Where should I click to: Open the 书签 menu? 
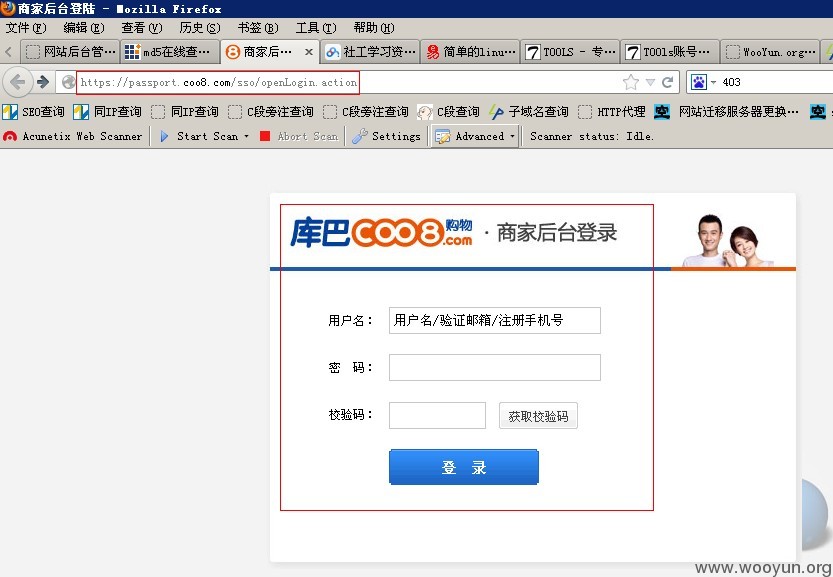tap(258, 28)
